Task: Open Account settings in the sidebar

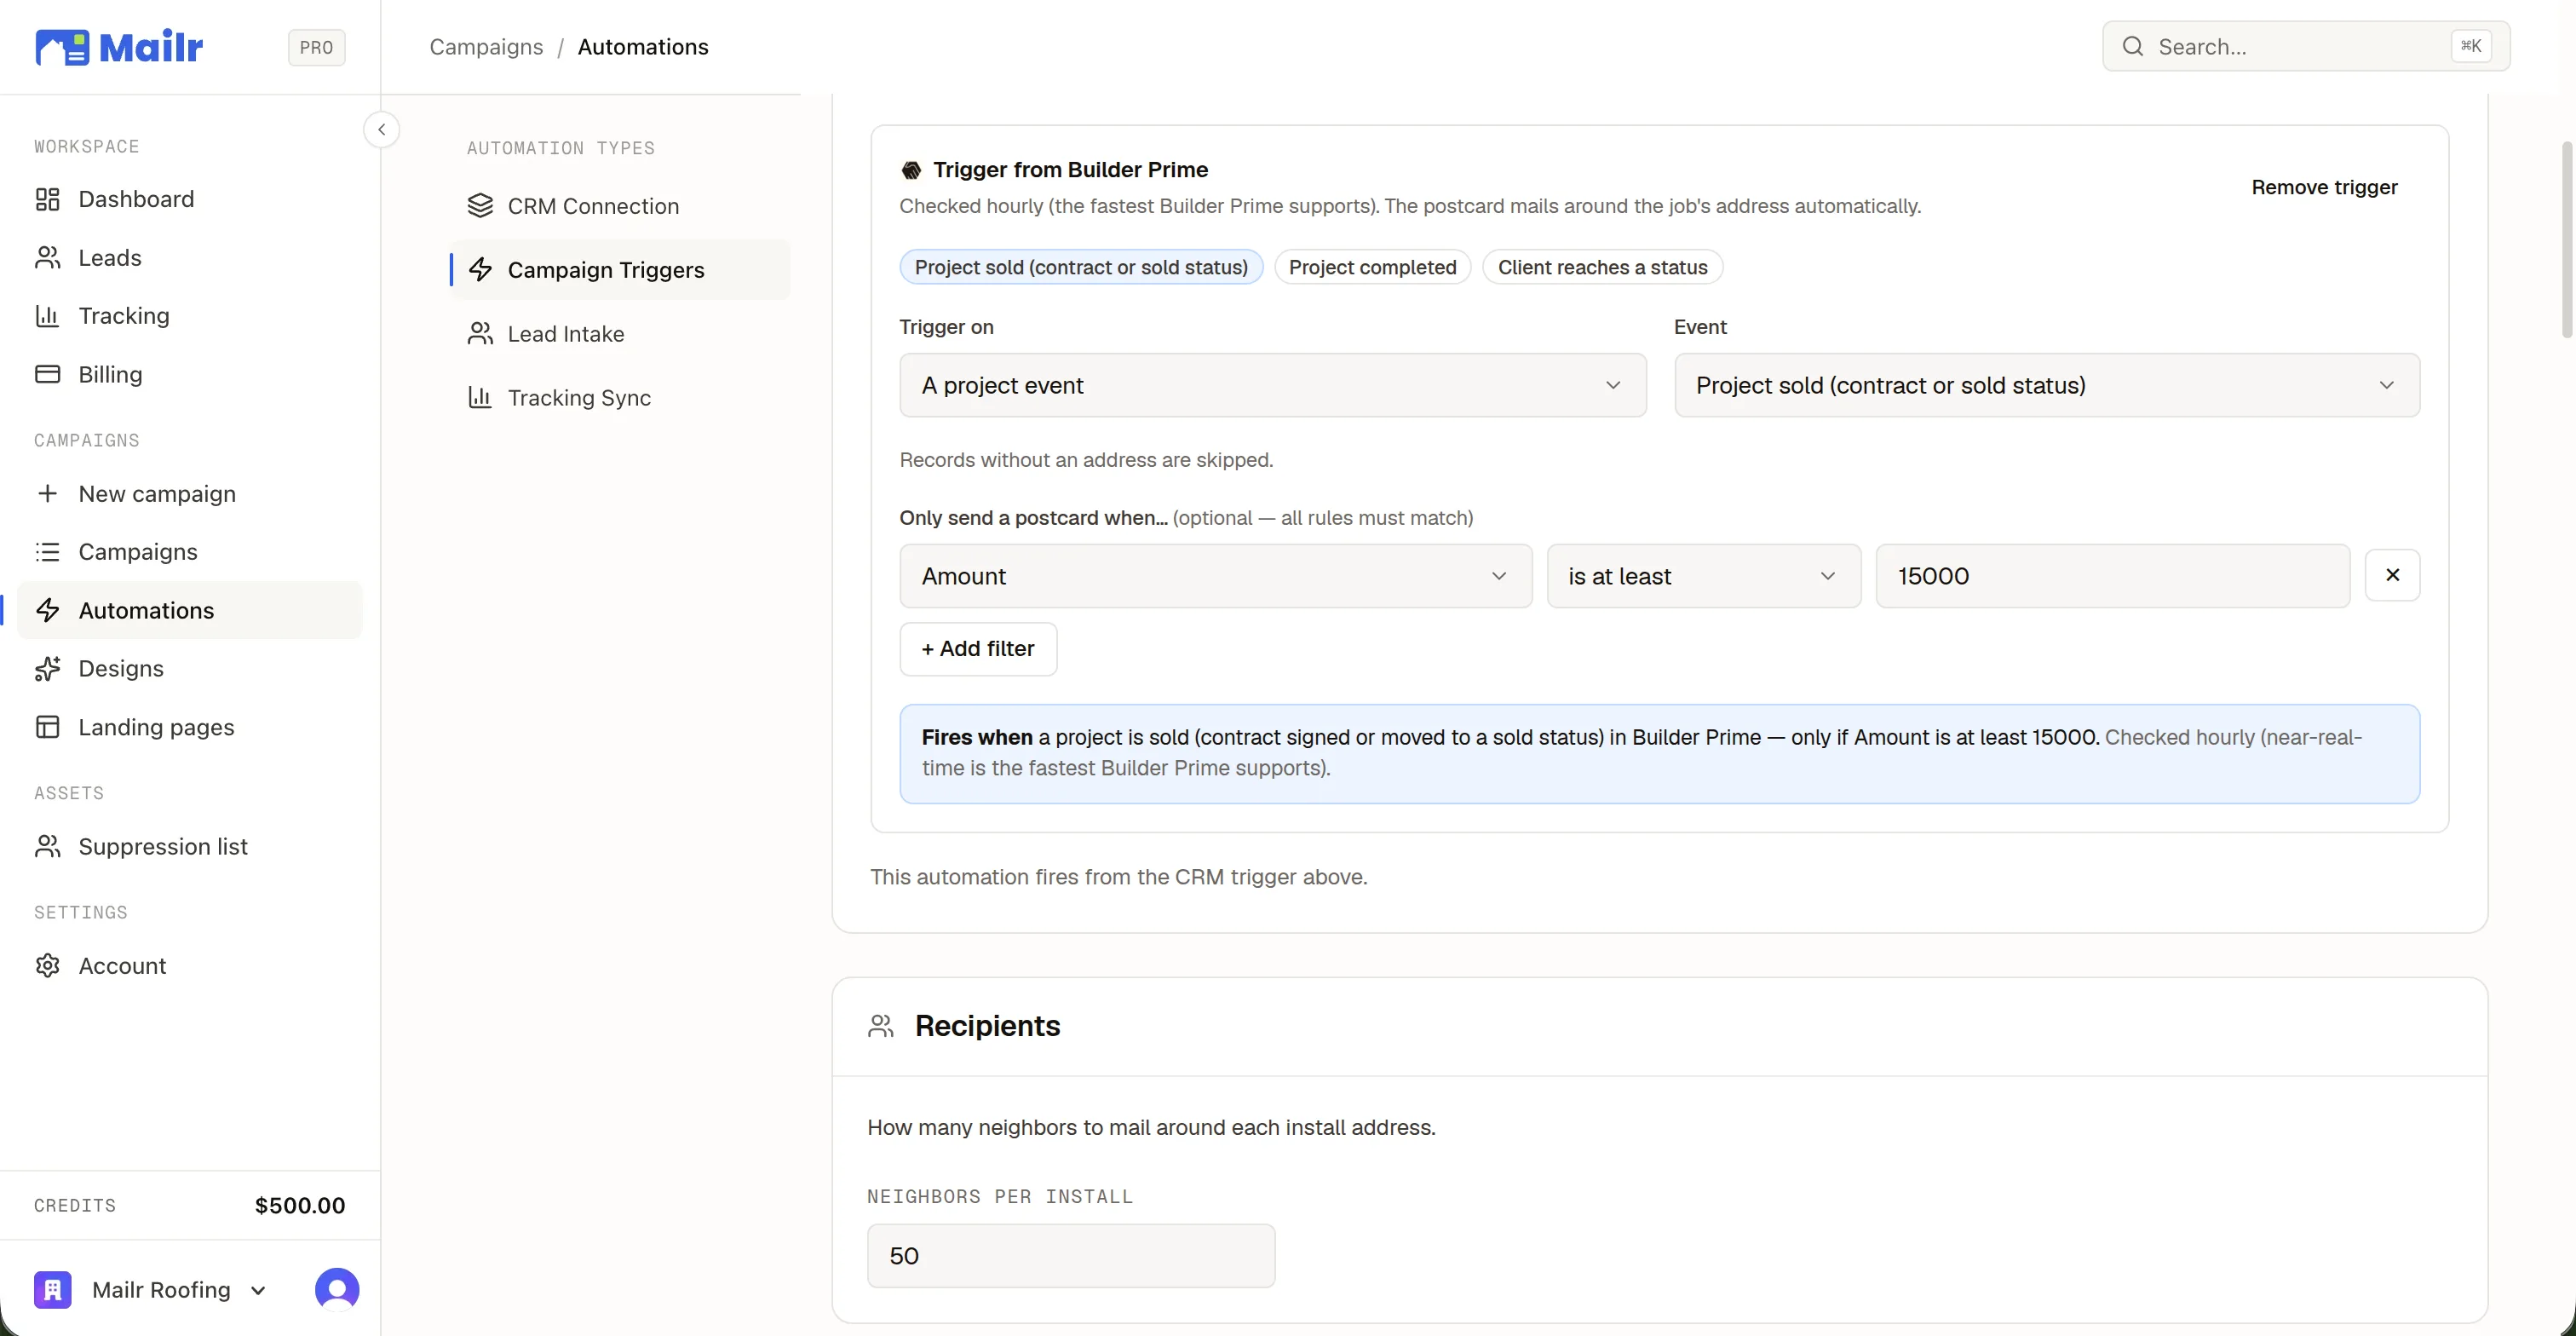Action: [190, 966]
